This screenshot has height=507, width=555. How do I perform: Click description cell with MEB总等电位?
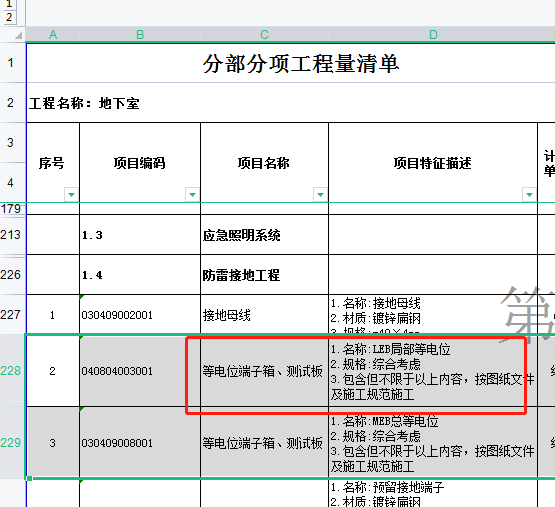(433, 443)
